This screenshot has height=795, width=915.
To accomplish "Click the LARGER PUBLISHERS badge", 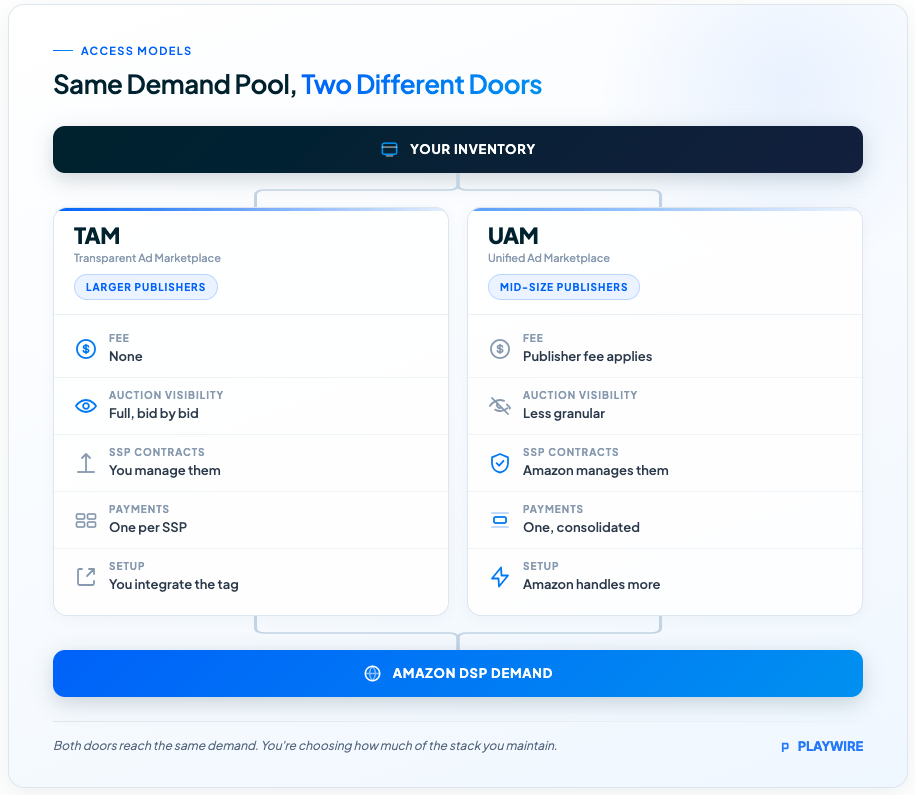I will click(145, 287).
